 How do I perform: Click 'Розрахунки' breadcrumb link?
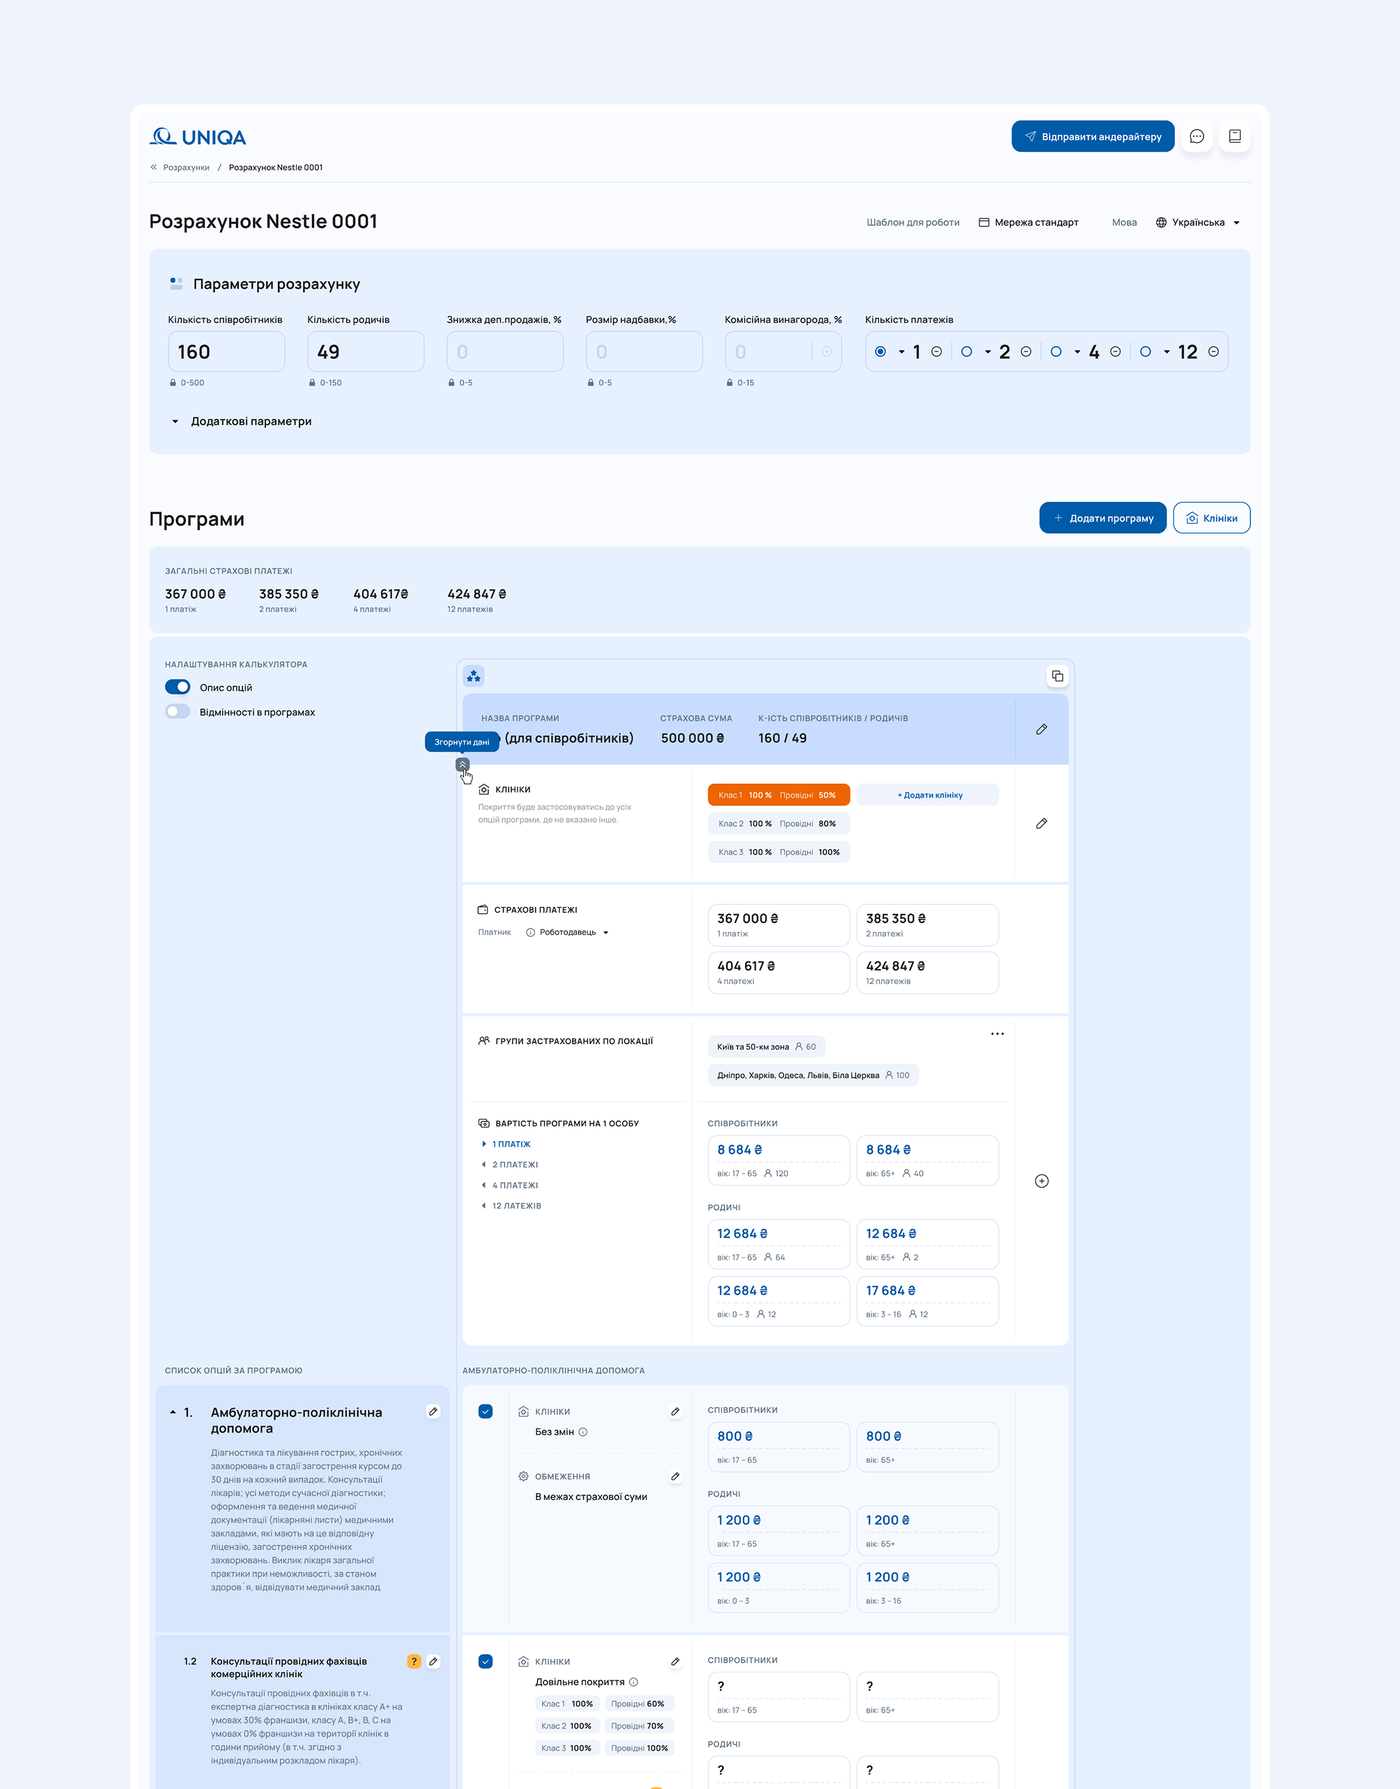(186, 167)
